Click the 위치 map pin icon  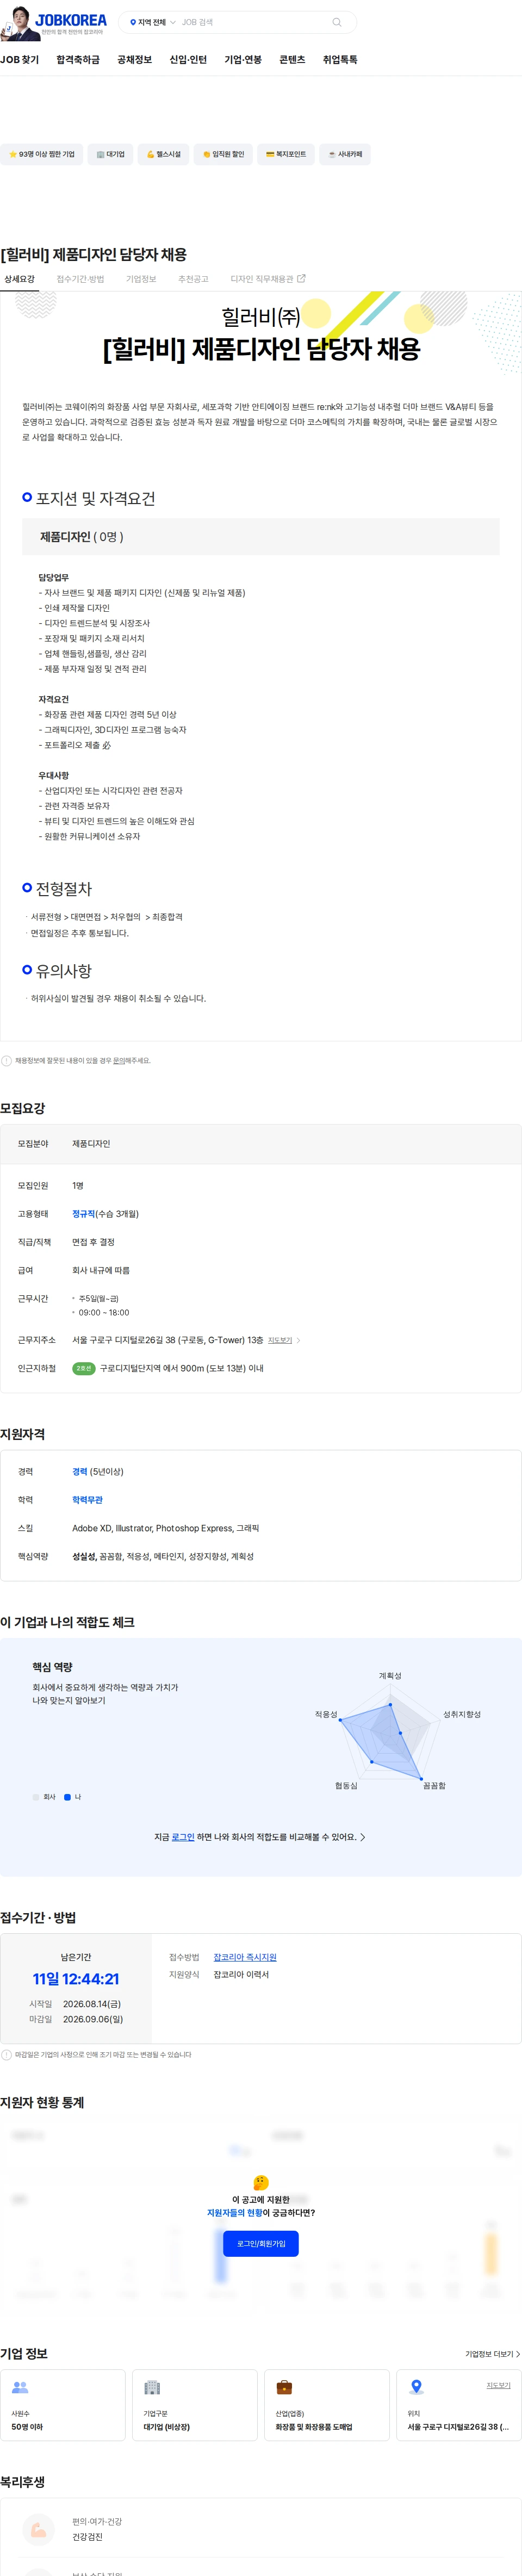click(417, 2388)
